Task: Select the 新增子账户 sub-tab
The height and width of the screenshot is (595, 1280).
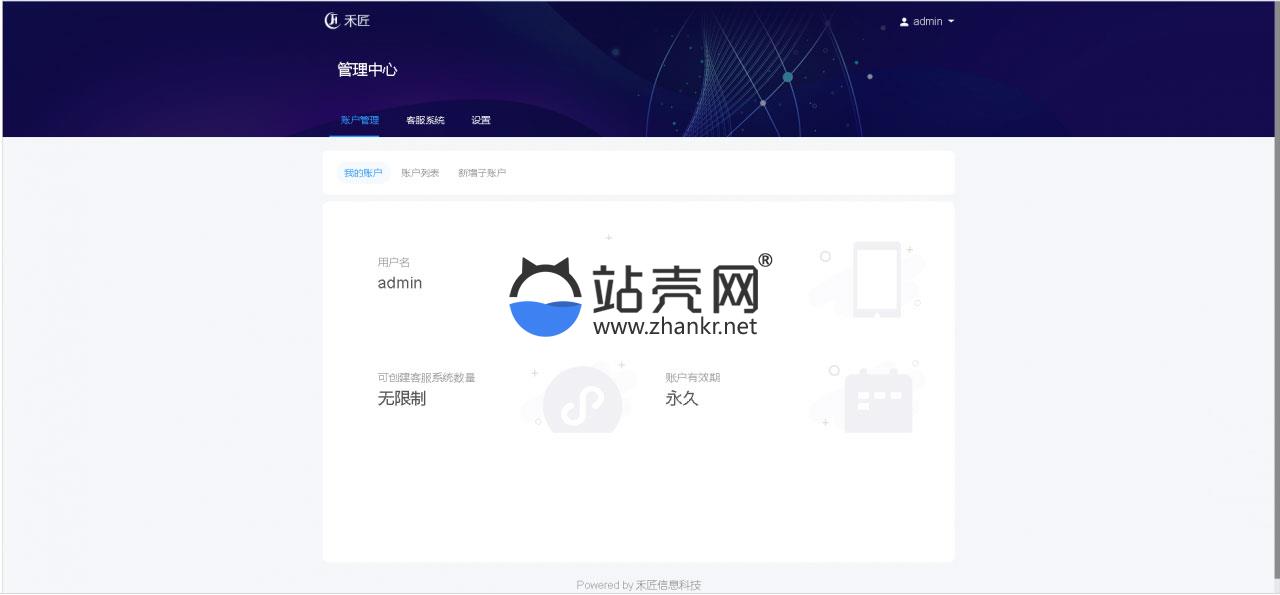Action: pyautogui.click(x=482, y=173)
